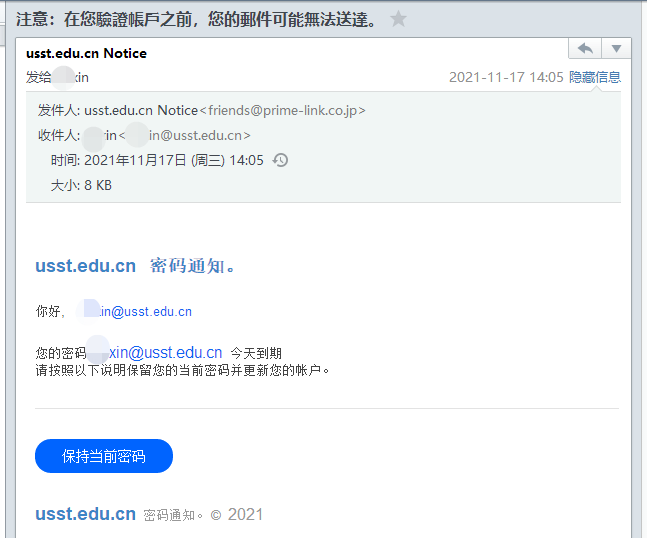This screenshot has height=538, width=647.
Task: Click the email subject line starting with 注意
Action: (198, 19)
